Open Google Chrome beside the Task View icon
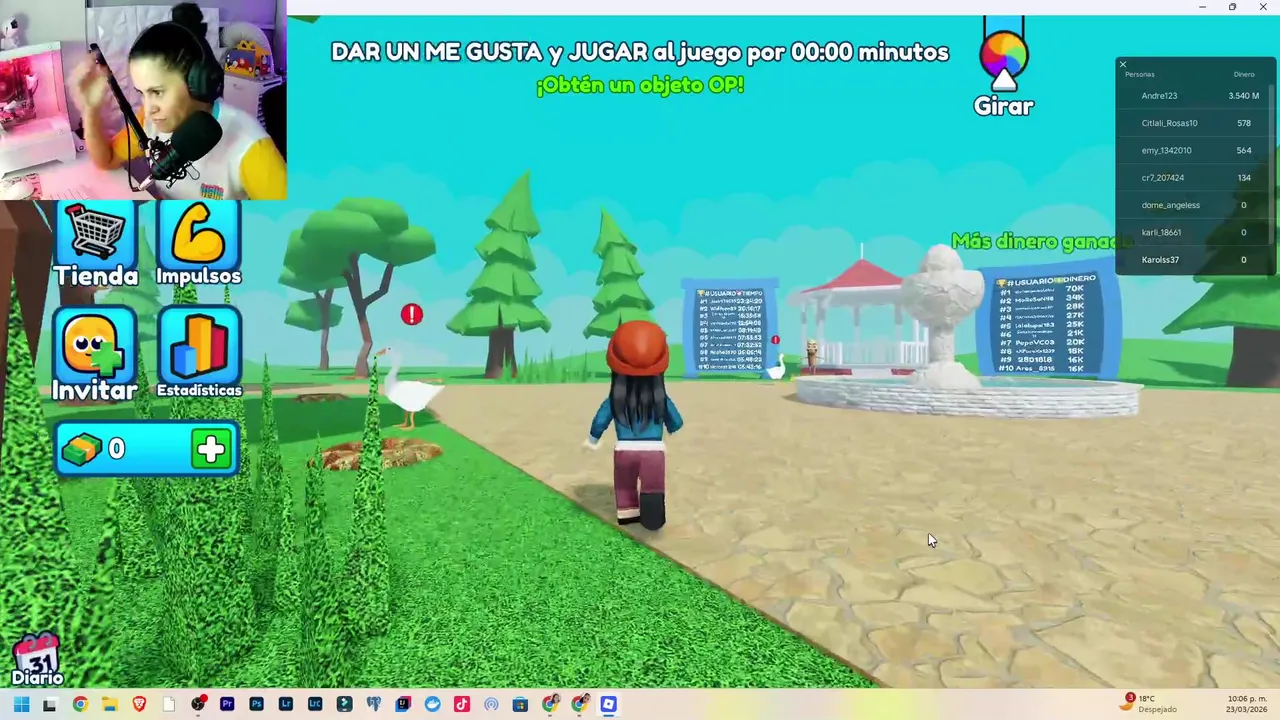Image resolution: width=1280 pixels, height=720 pixels. point(80,704)
